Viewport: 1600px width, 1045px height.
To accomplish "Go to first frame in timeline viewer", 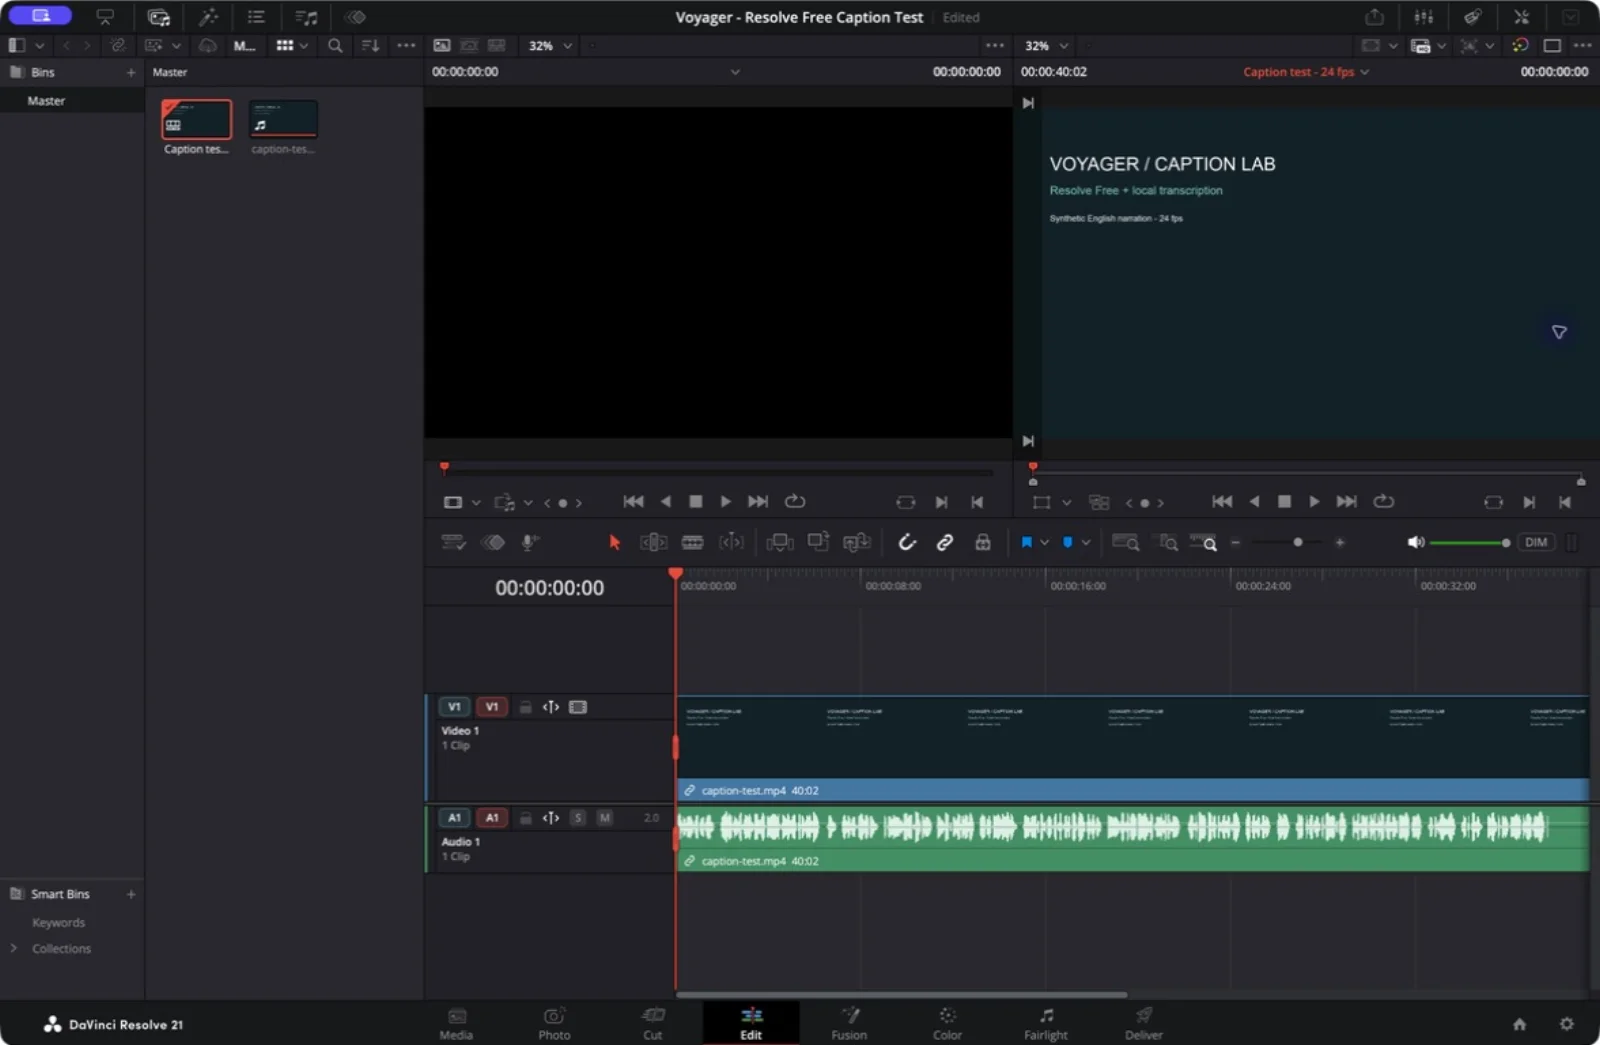I will (1222, 502).
